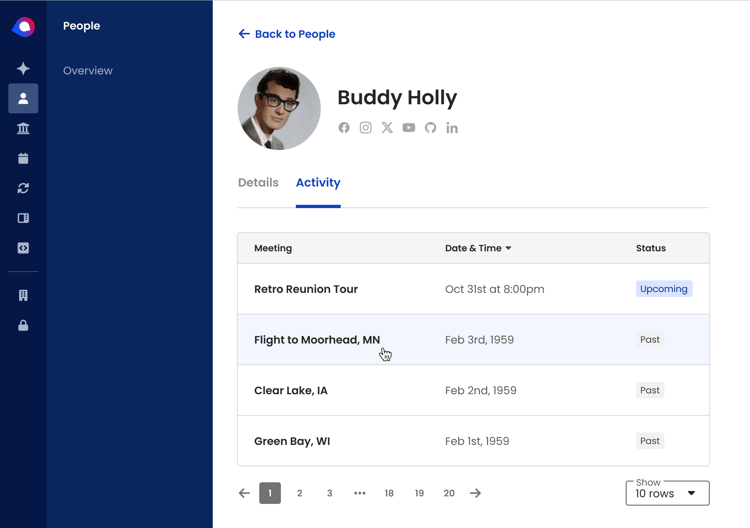750x528 pixels.
Task: Open the sparkle star icon in the sidebar
Action: coord(23,68)
